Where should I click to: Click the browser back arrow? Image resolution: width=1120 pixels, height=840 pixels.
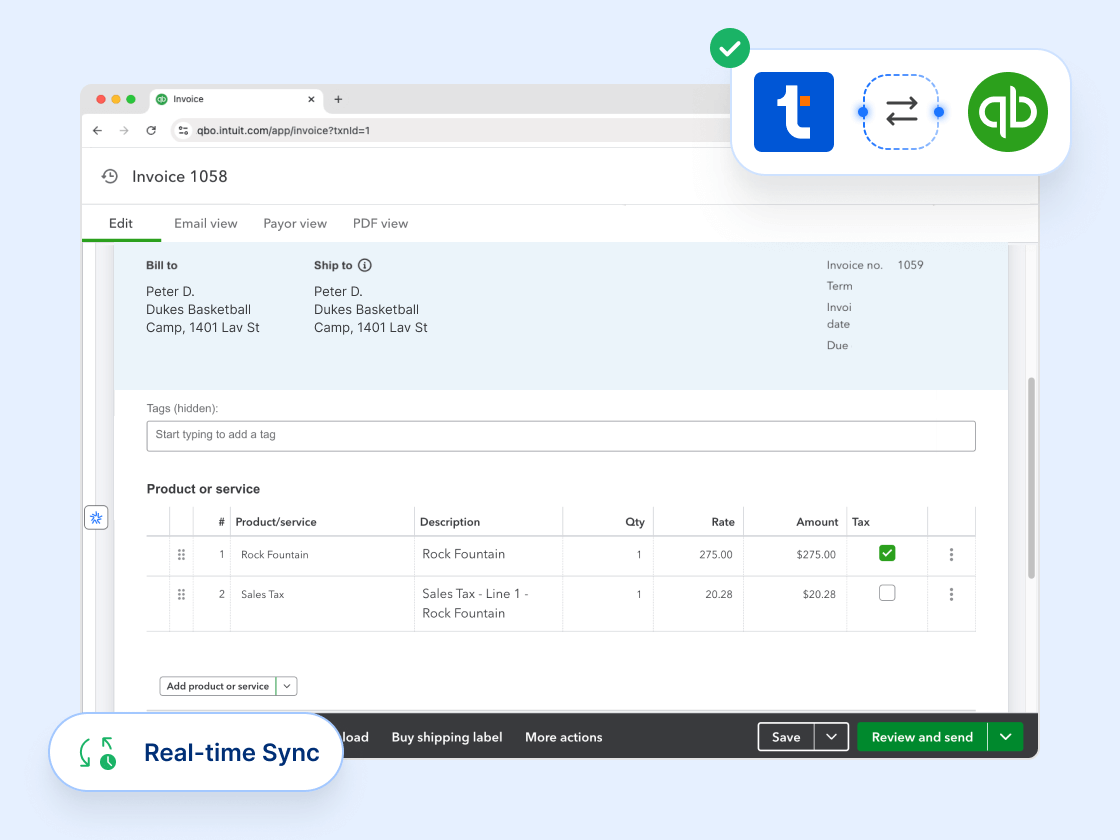click(x=96, y=130)
